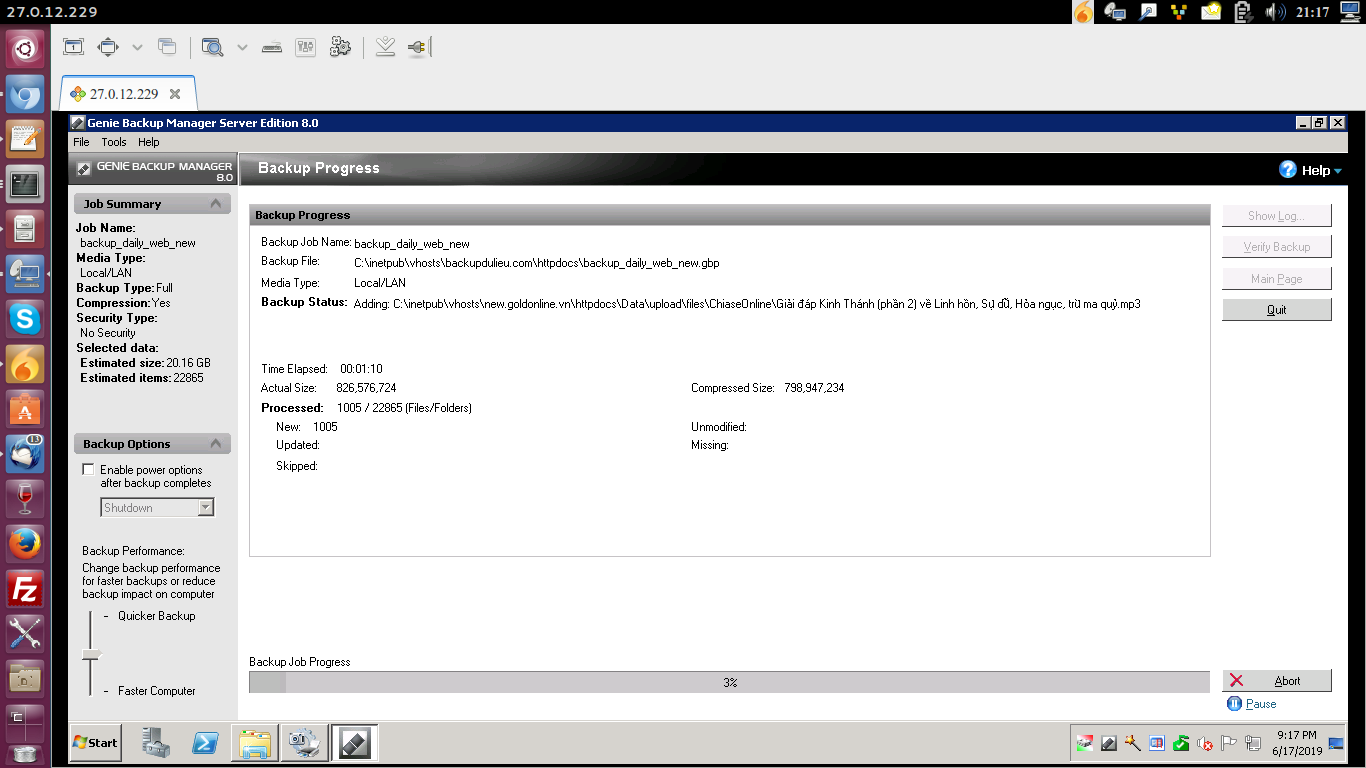
Task: Click the action center flag tray icon
Action: tap(1229, 743)
